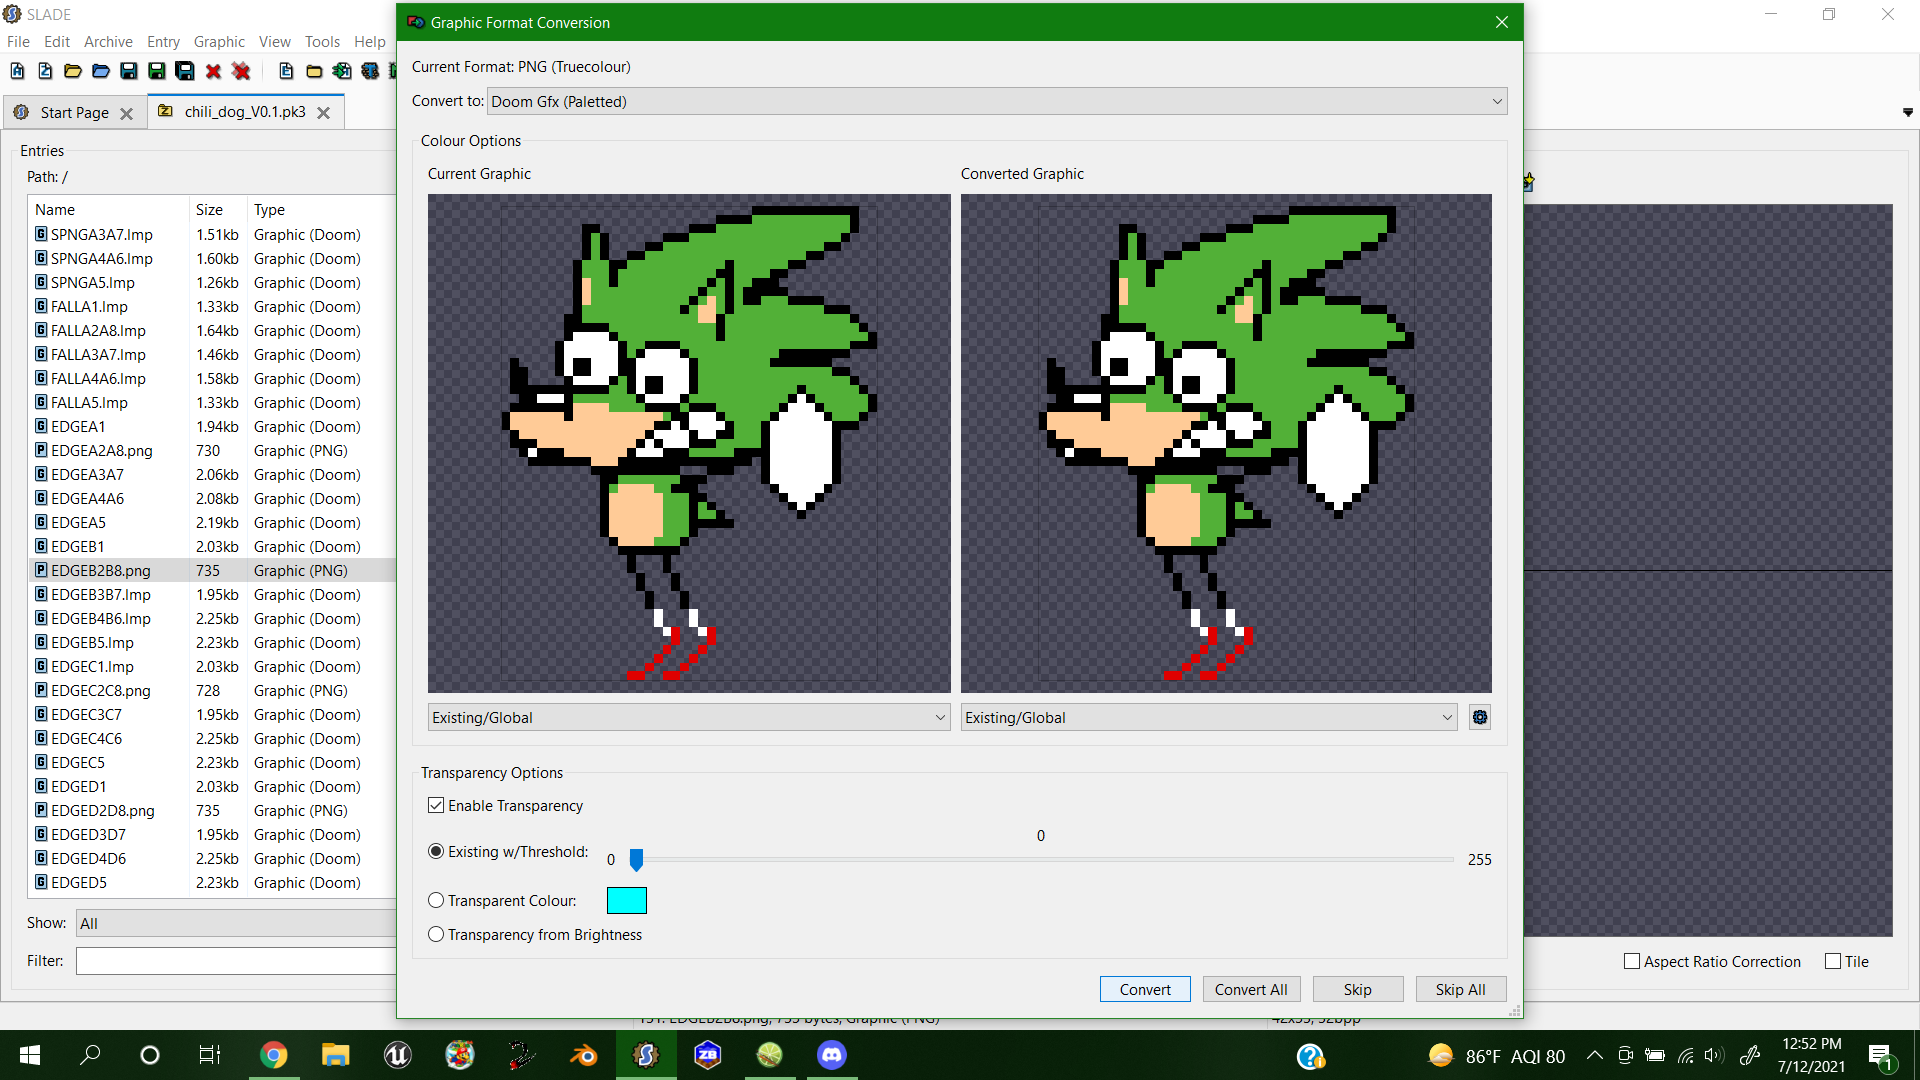Screen dimensions: 1920x1080
Task: Close the Start Page tab with its X
Action: click(x=126, y=113)
